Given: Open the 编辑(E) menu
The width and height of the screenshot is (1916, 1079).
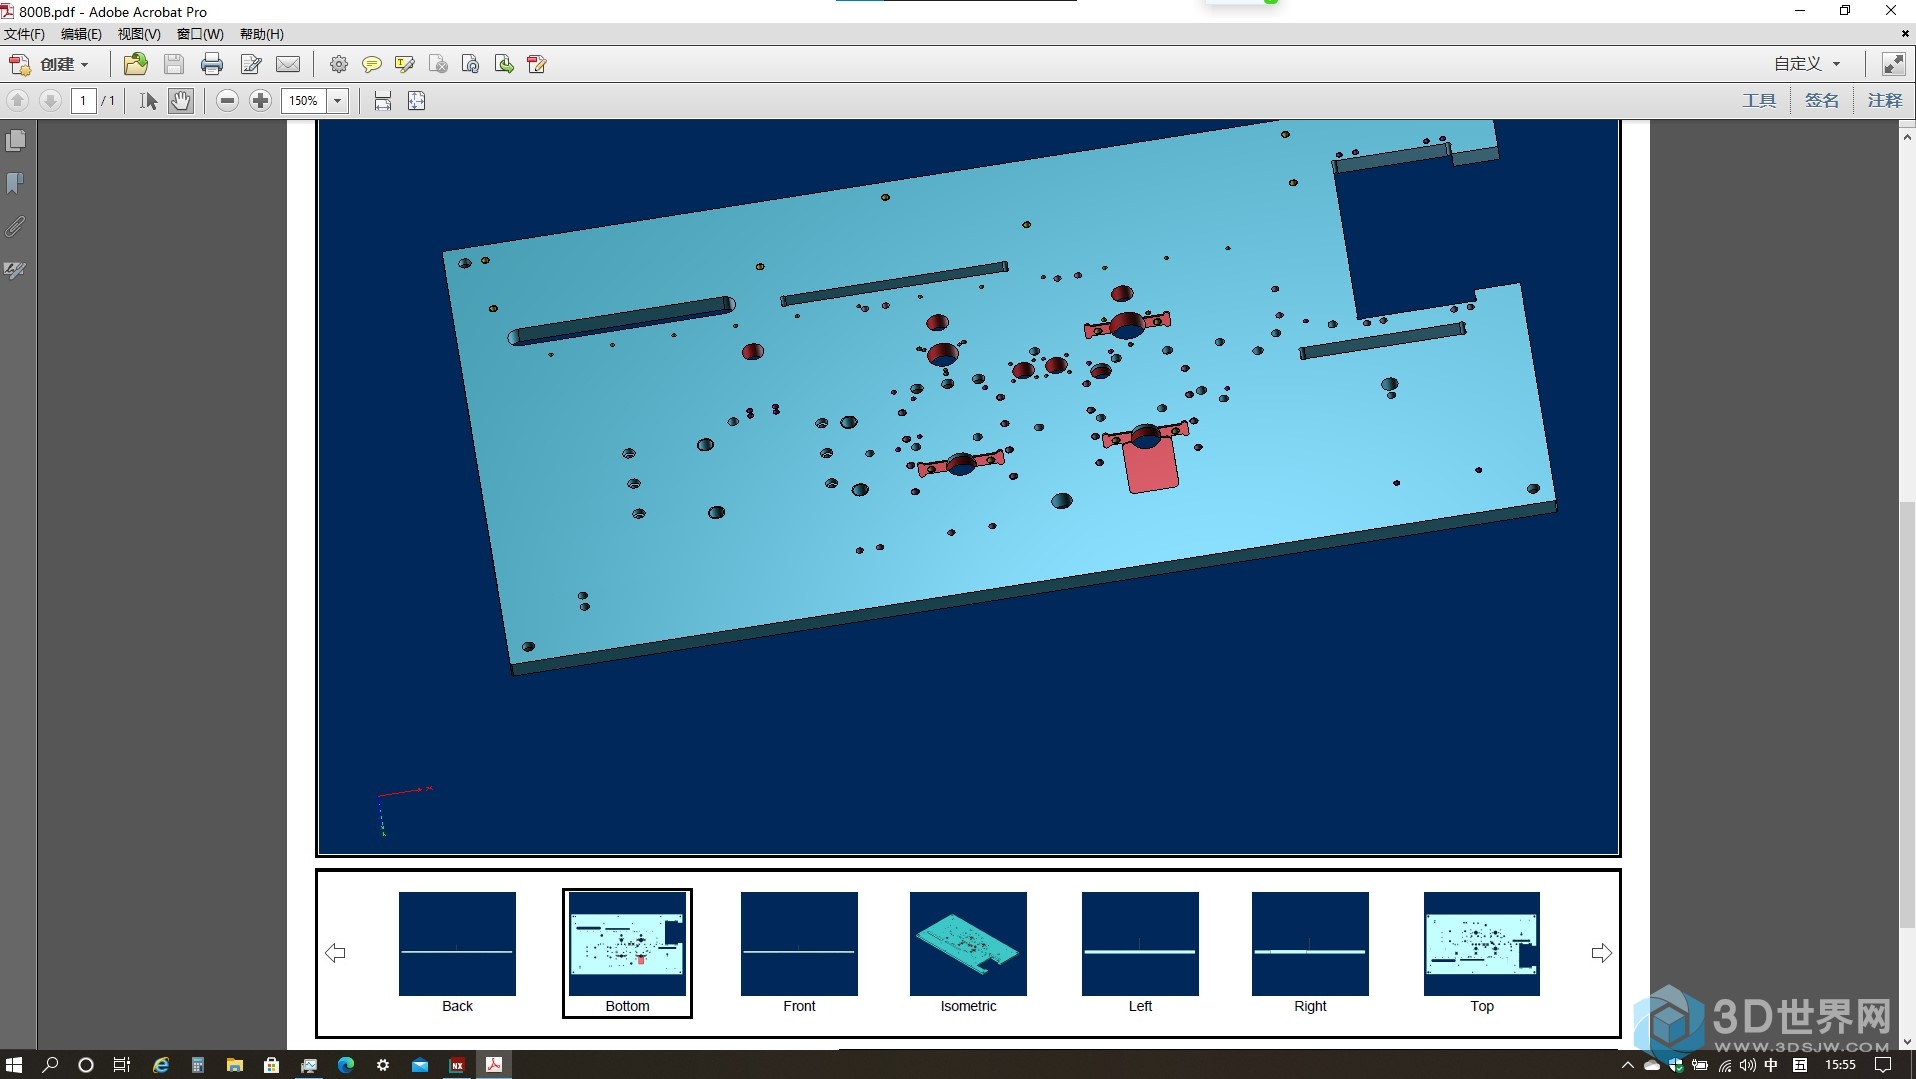Looking at the screenshot, I should coord(81,34).
